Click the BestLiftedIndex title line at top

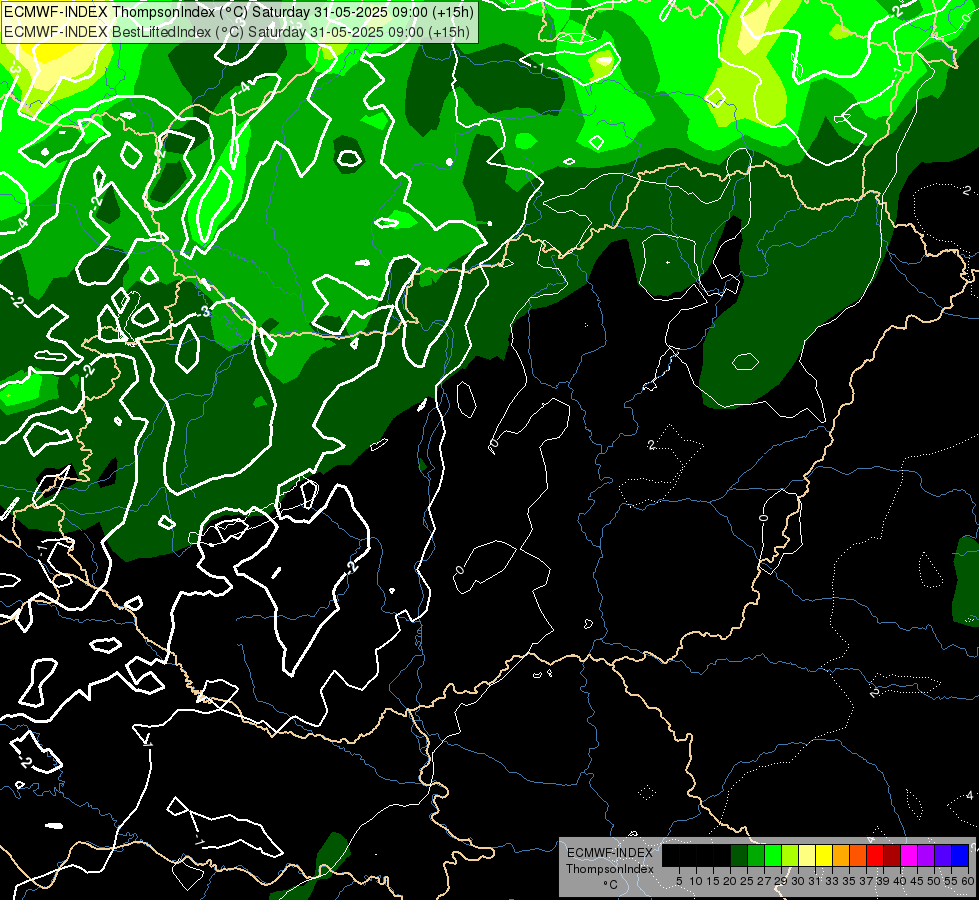[x=237, y=32]
